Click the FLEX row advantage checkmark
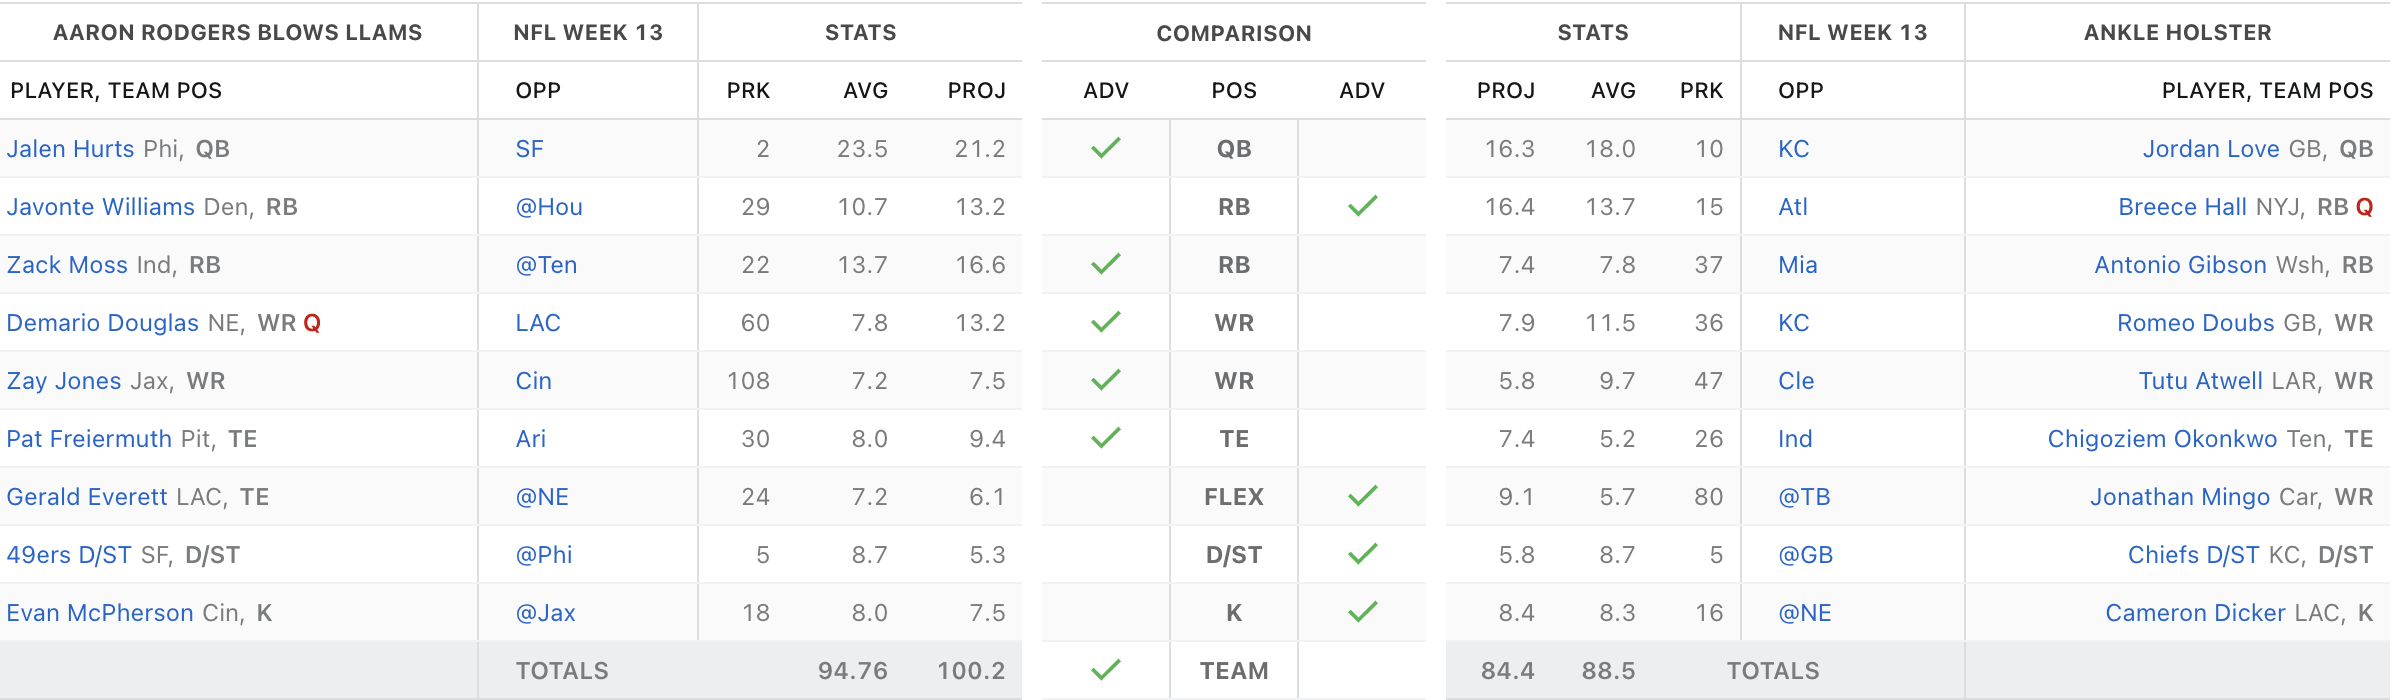 pos(1362,496)
